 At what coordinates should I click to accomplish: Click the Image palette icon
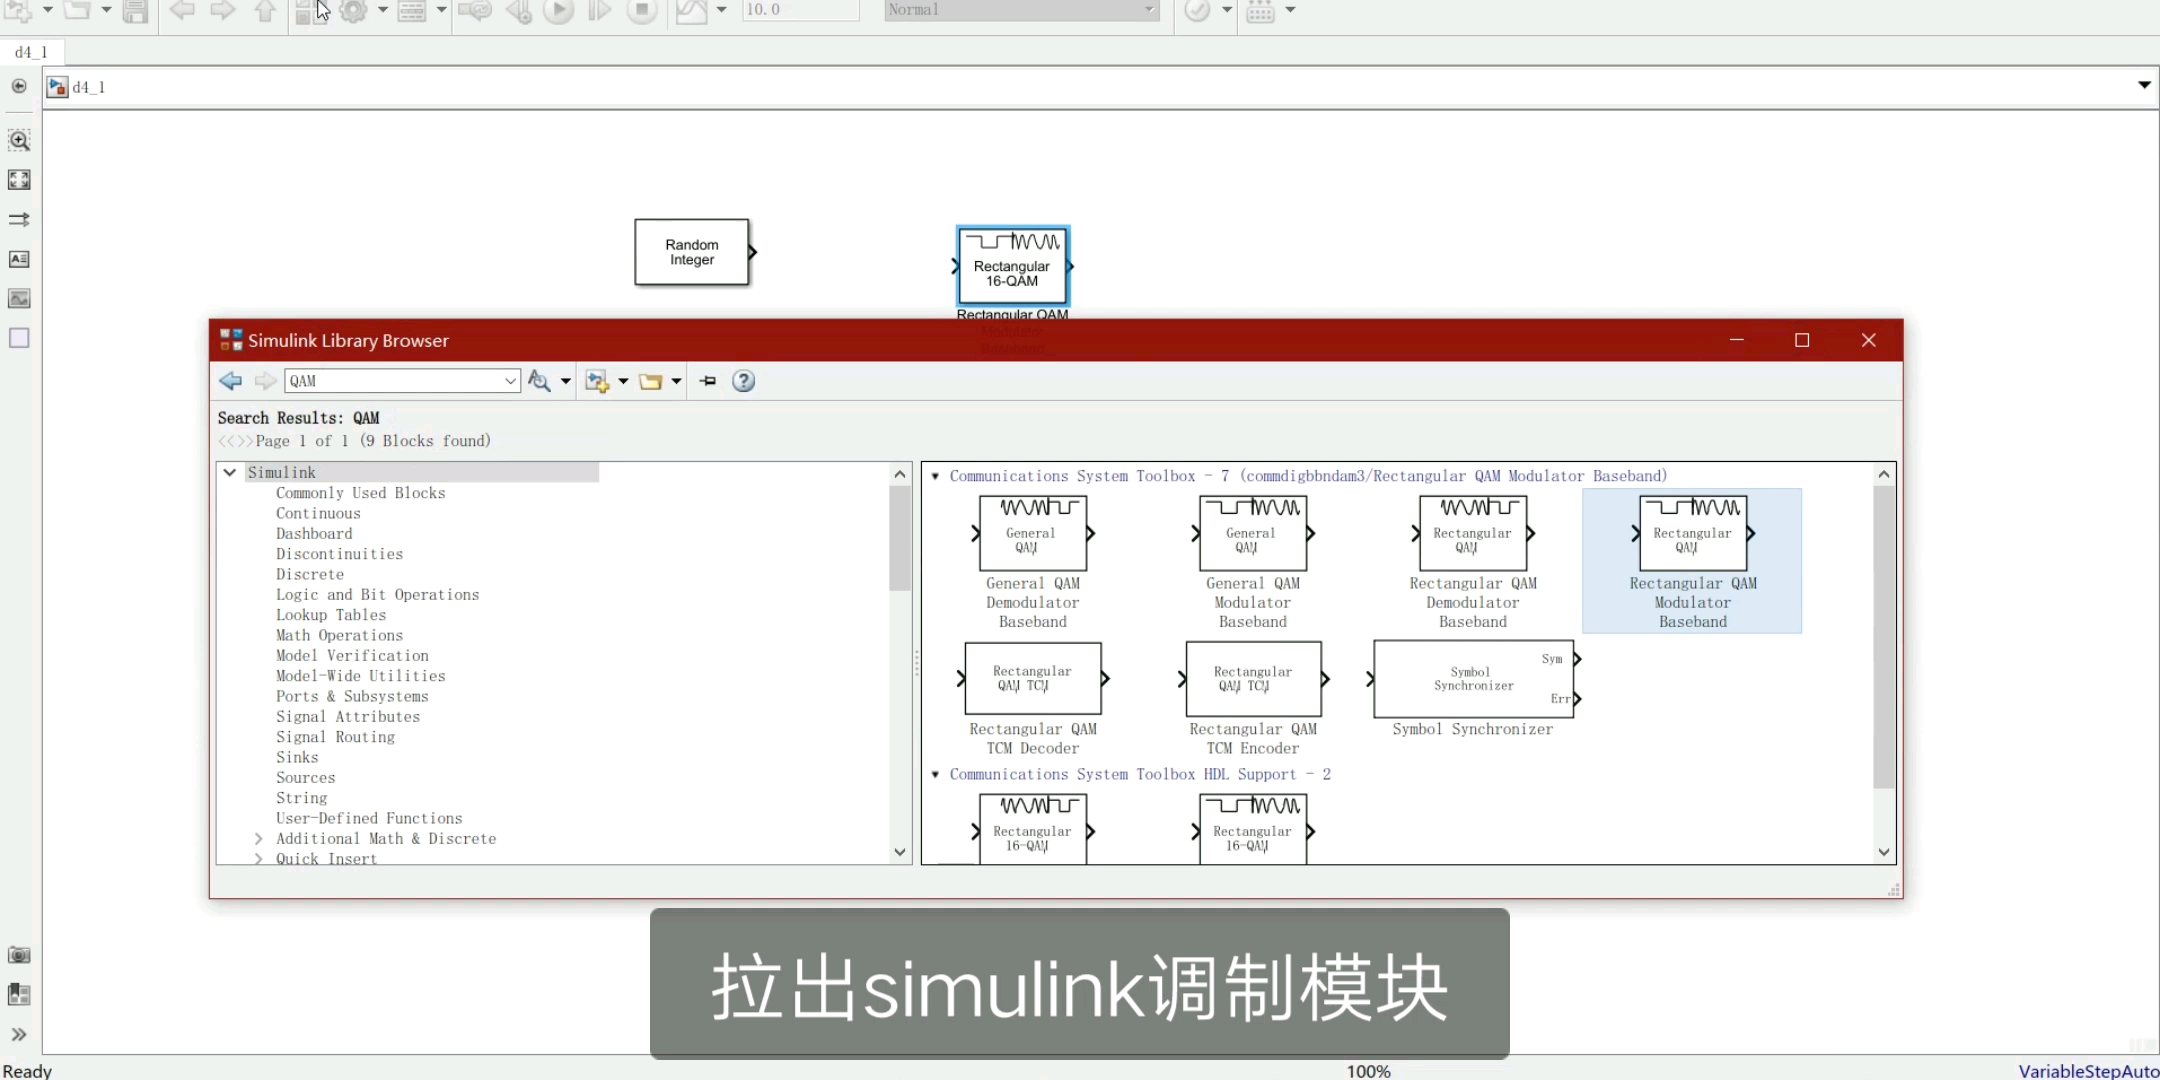click(x=19, y=299)
